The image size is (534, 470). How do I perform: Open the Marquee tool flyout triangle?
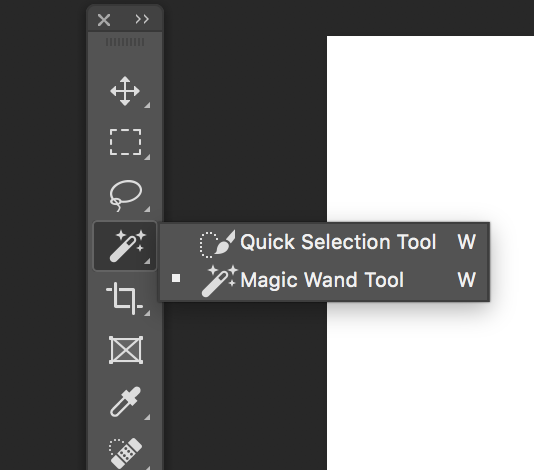tap(147, 157)
